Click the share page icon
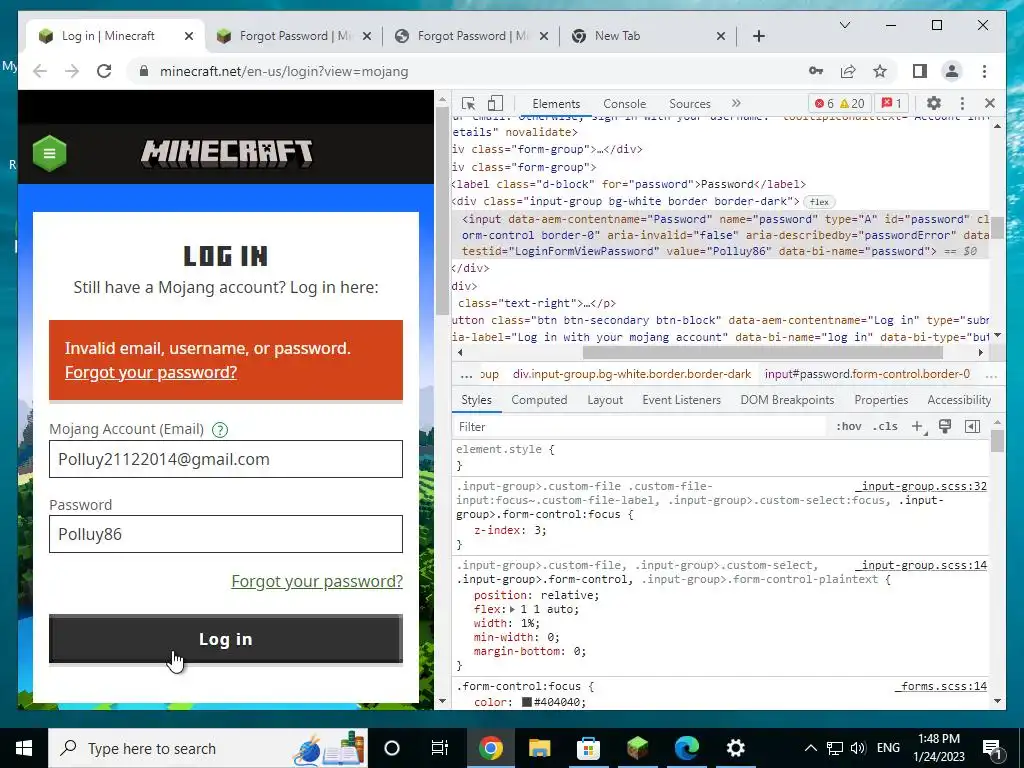The height and width of the screenshot is (768, 1024). tap(848, 71)
